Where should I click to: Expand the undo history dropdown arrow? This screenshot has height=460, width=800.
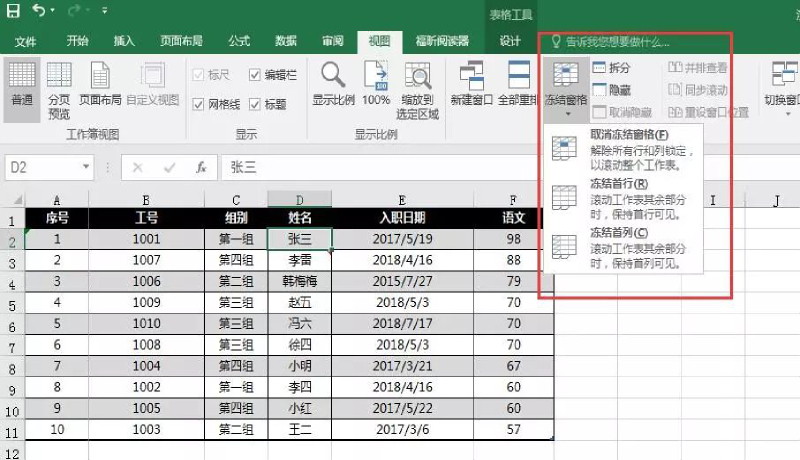[x=53, y=12]
